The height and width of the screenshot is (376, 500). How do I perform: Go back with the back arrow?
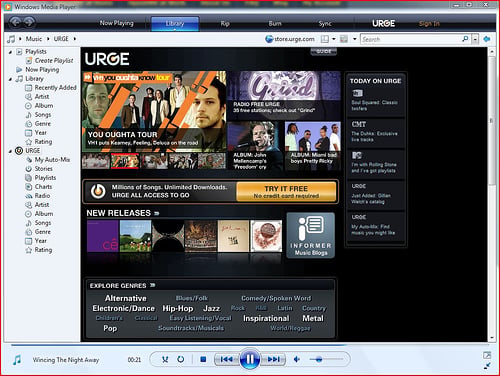click(x=15, y=22)
